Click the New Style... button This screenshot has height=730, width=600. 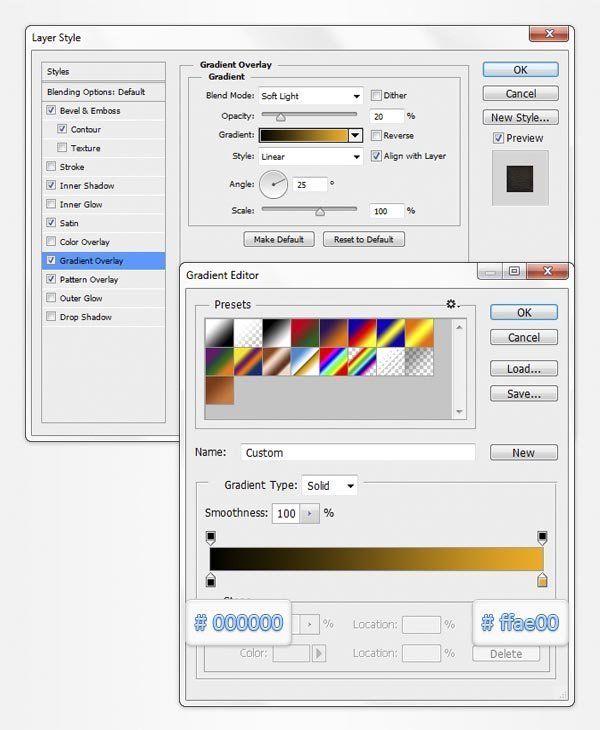click(520, 117)
